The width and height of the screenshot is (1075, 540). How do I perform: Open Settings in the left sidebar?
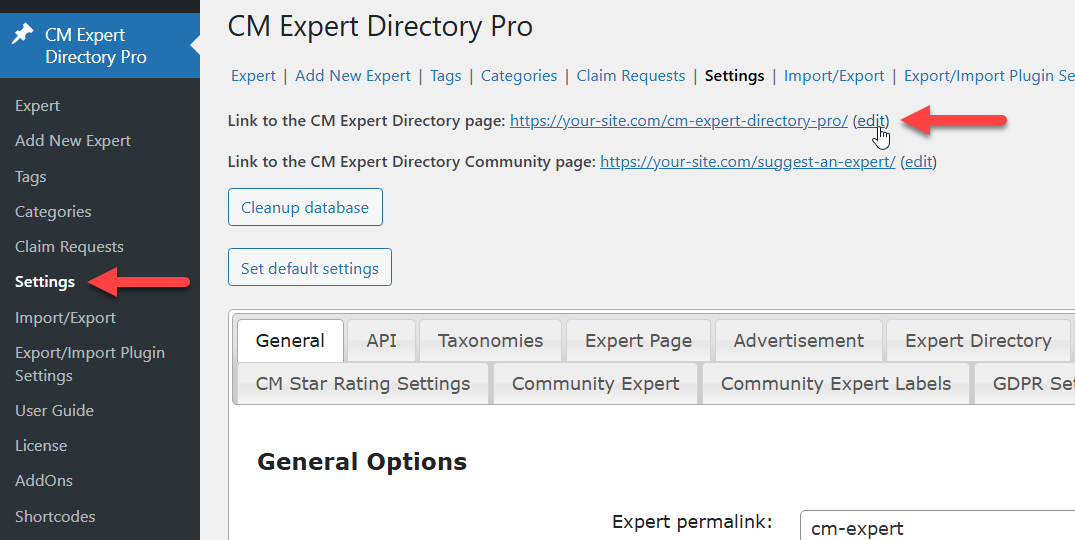(x=45, y=282)
